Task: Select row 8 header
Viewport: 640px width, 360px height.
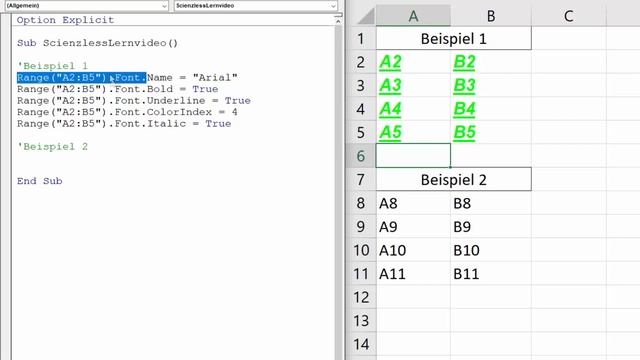Action: coord(361,203)
